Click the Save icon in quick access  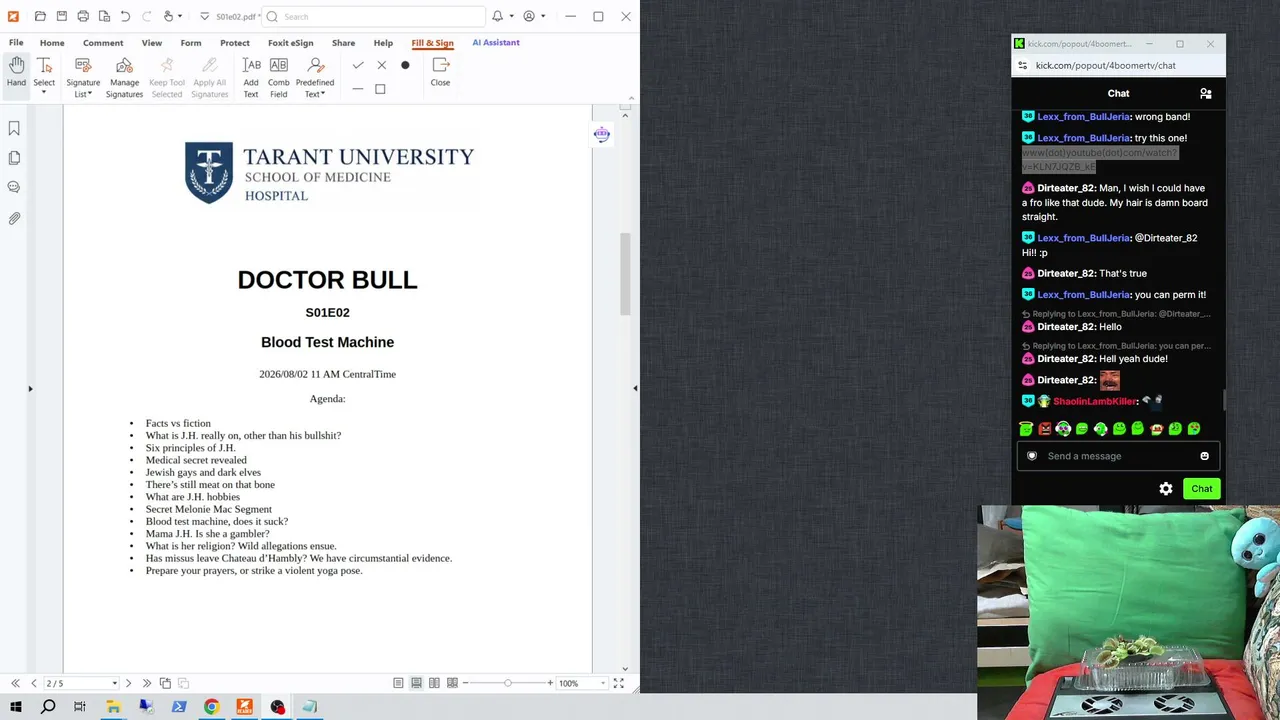(x=61, y=16)
